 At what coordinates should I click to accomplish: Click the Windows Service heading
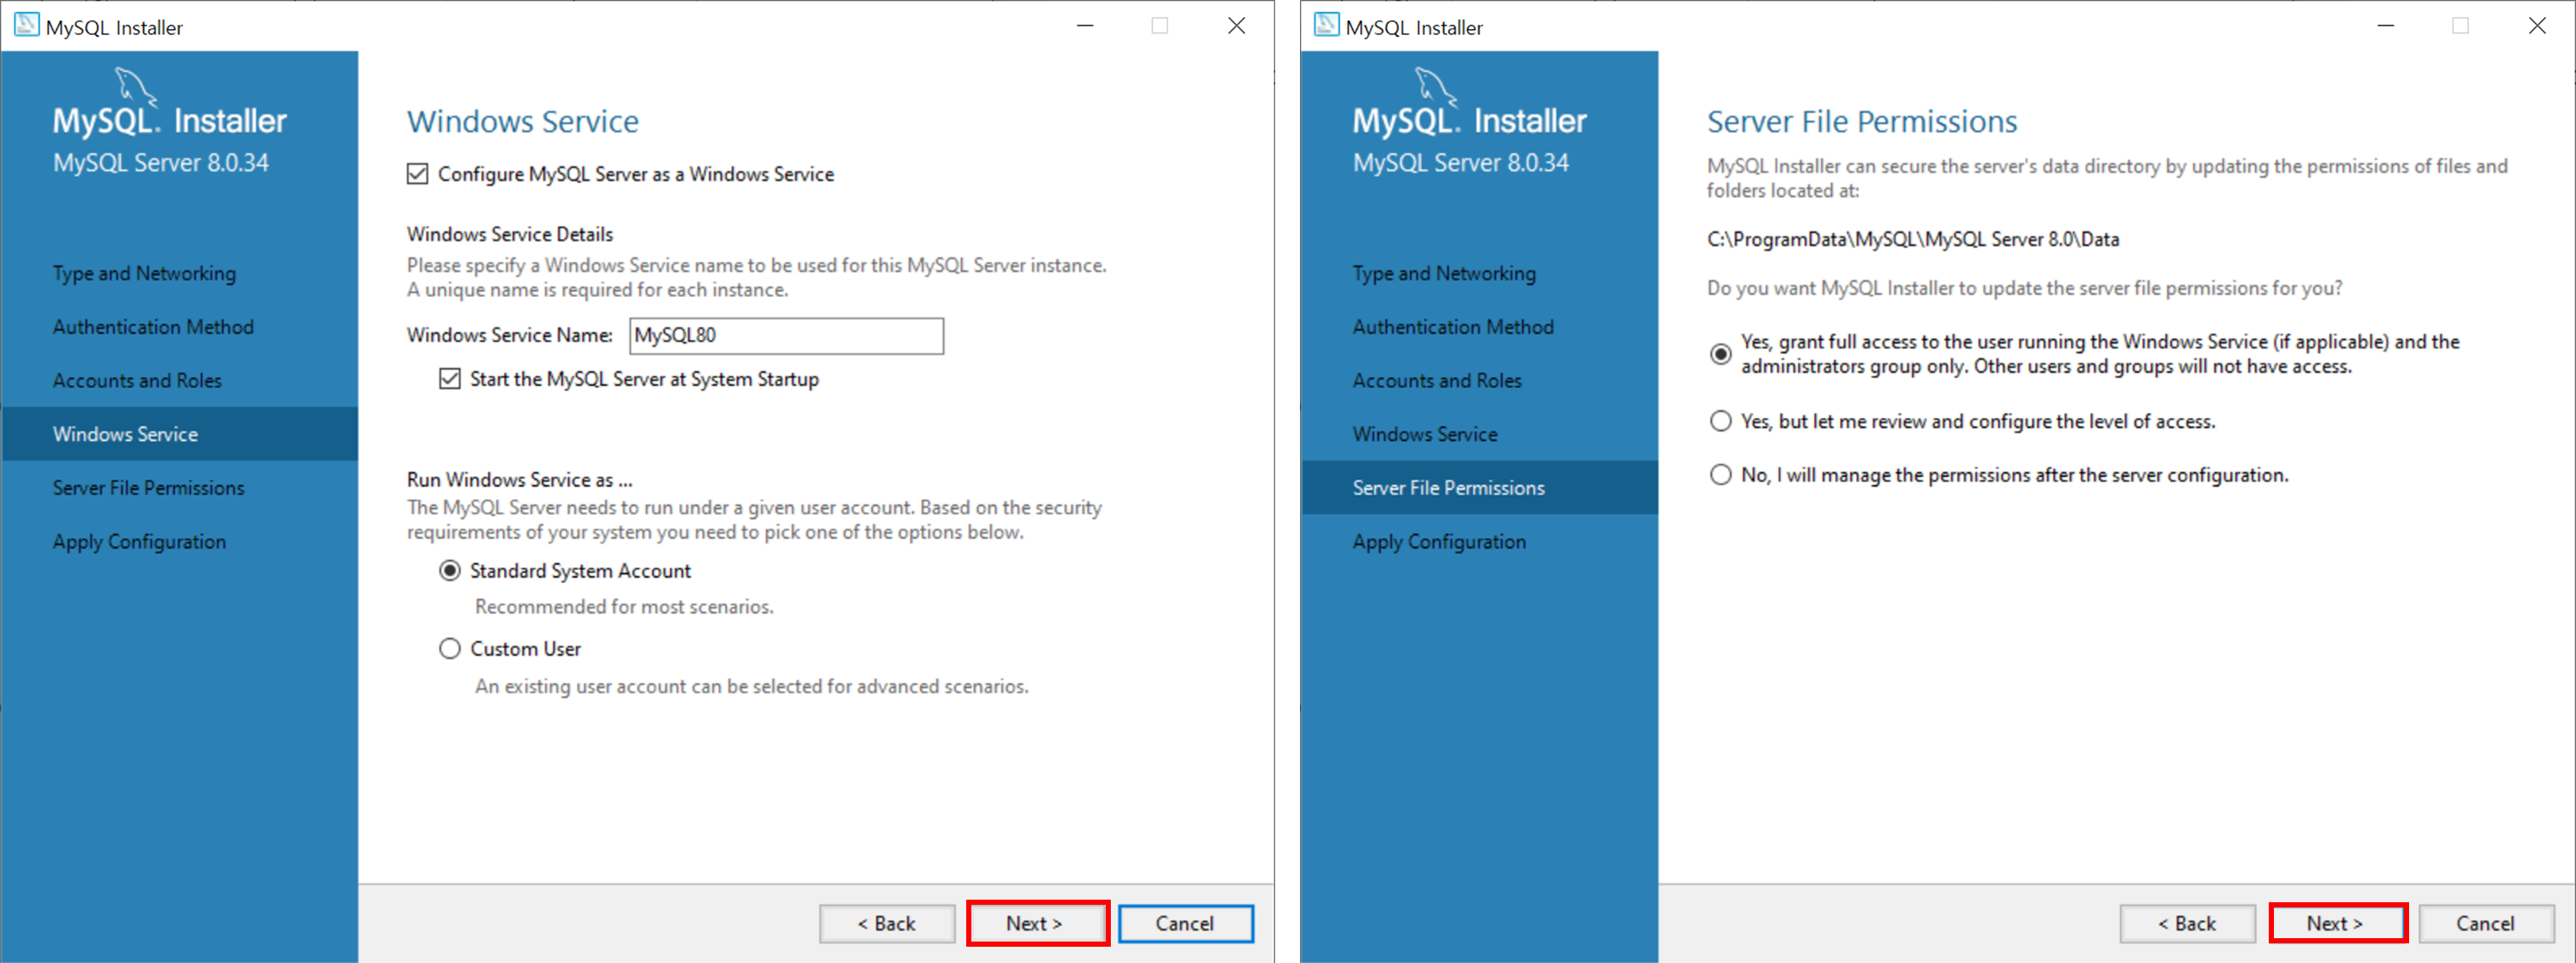523,121
